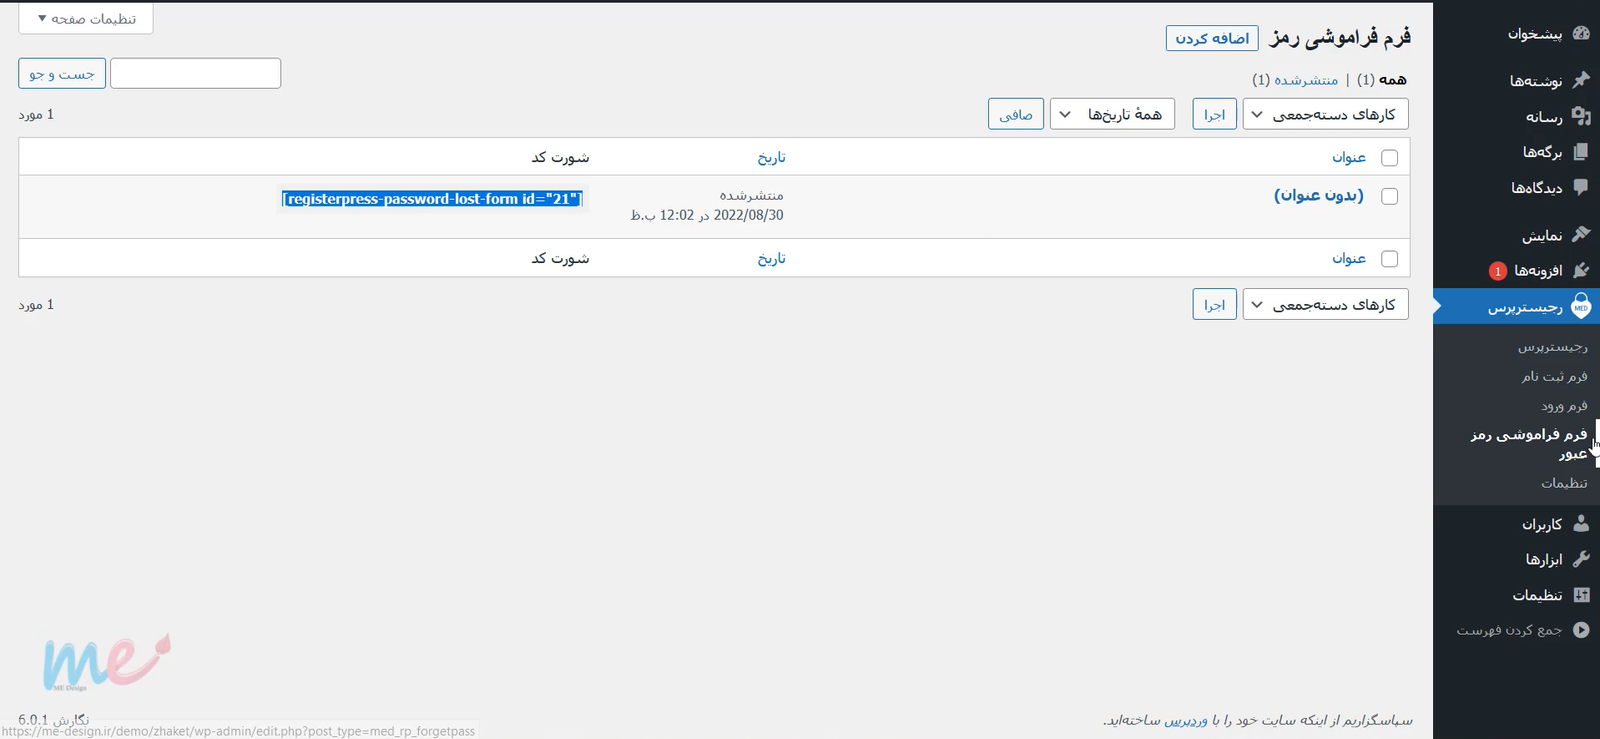
Task: Open the top کارهای دسته‌جمعی dropdown
Action: coord(1325,114)
